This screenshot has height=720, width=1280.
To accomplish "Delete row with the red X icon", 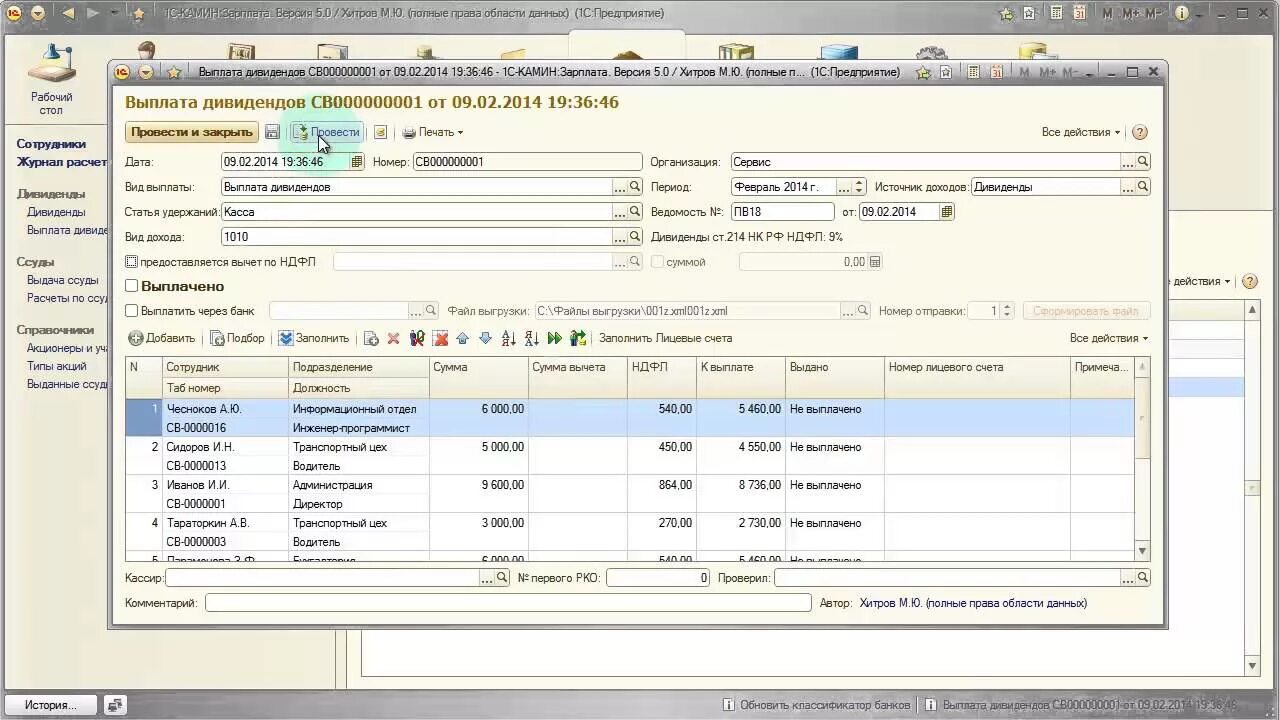I will pos(393,339).
